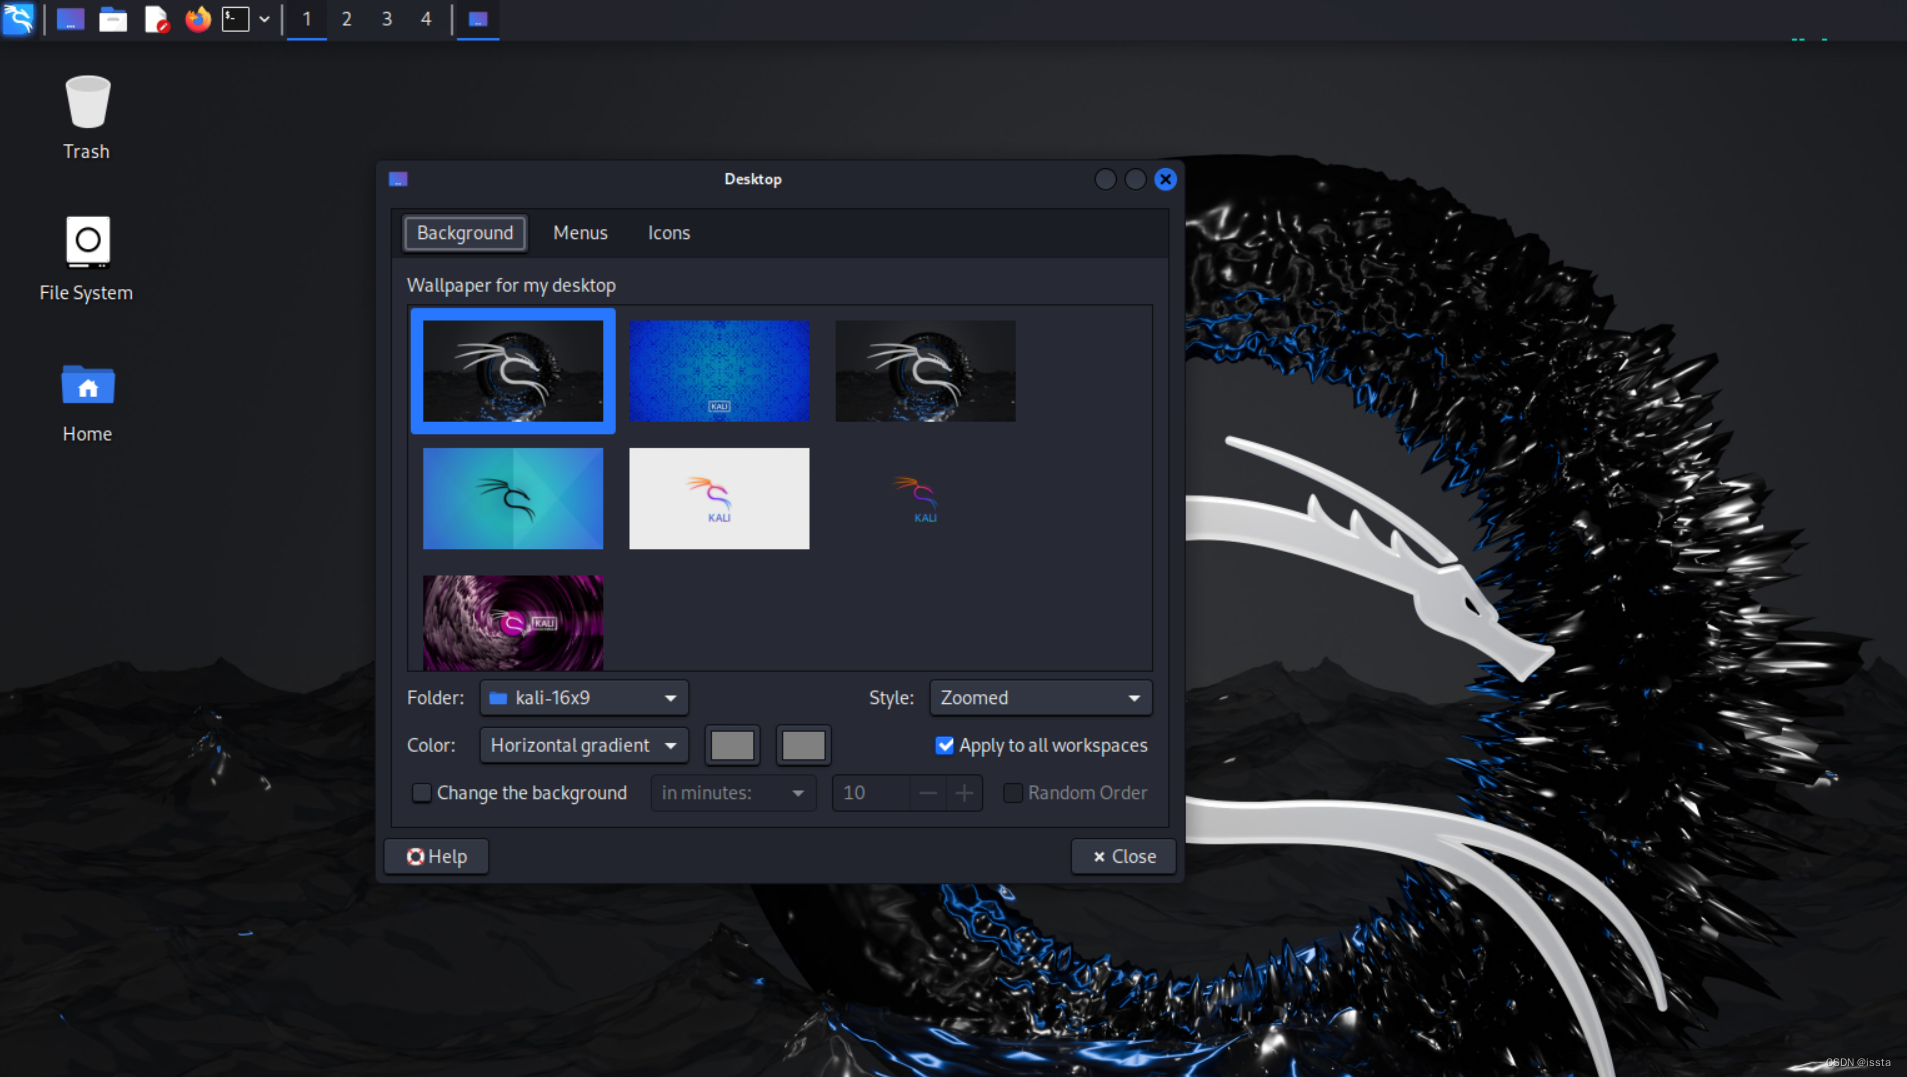Launch Firefox from the top panel
The width and height of the screenshot is (1907, 1077).
coord(198,19)
